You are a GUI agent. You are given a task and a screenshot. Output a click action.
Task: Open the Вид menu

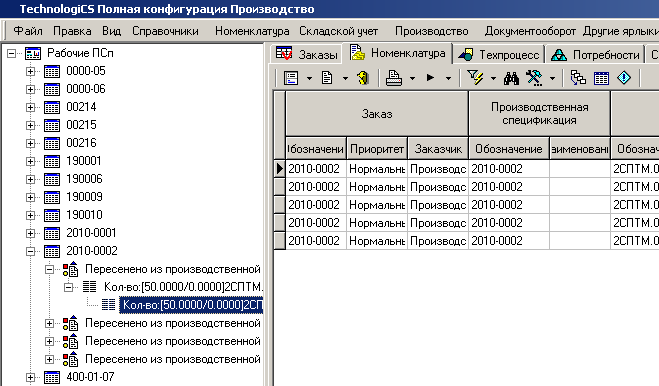111,31
